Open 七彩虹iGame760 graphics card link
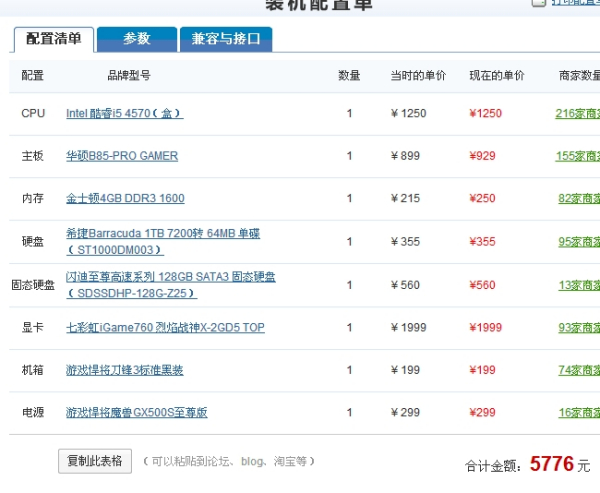This screenshot has width=600, height=493. coord(165,327)
